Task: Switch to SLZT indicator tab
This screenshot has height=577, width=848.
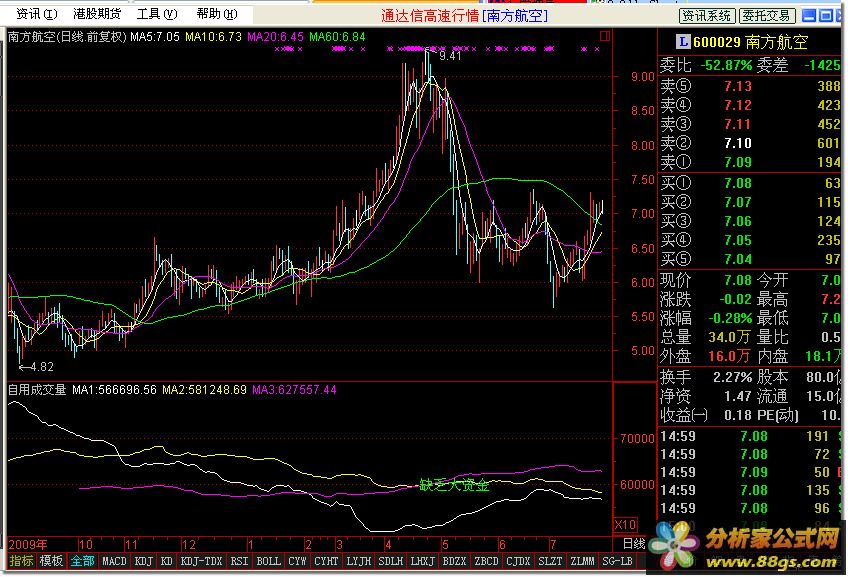Action: (x=550, y=561)
